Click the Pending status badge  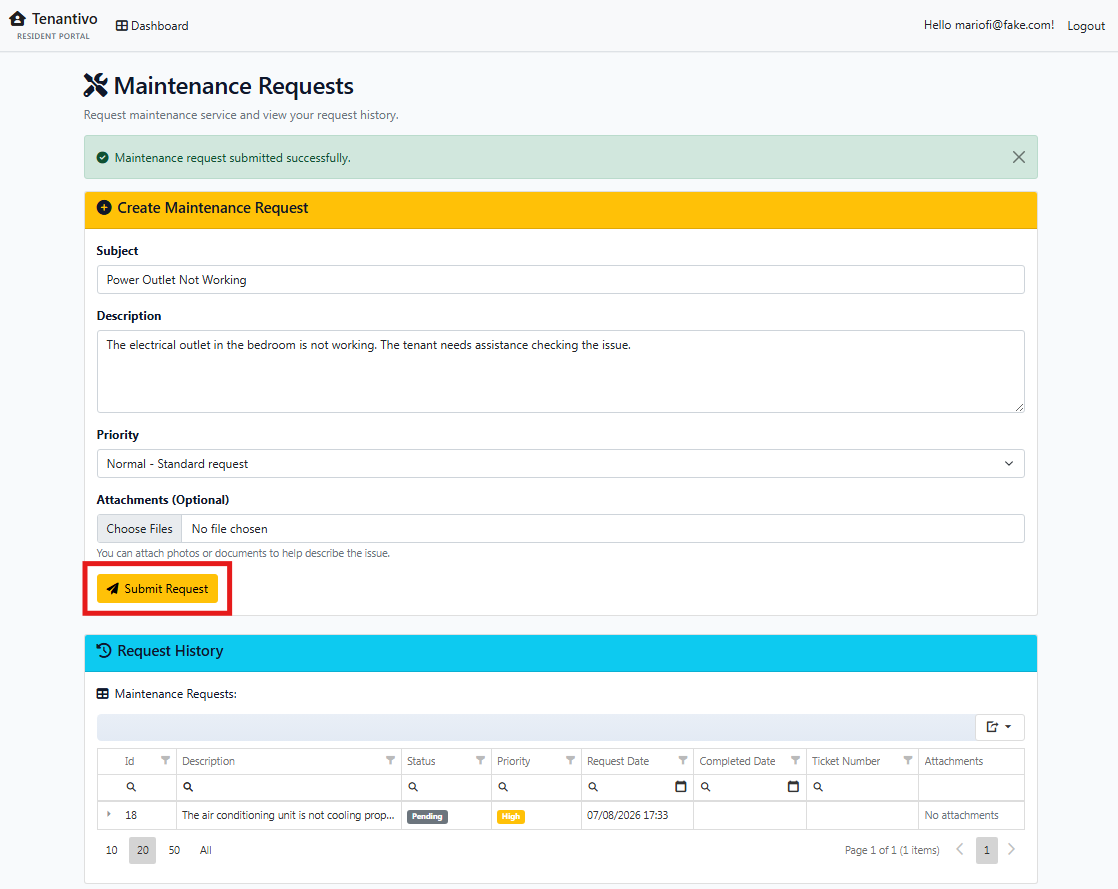pos(427,816)
